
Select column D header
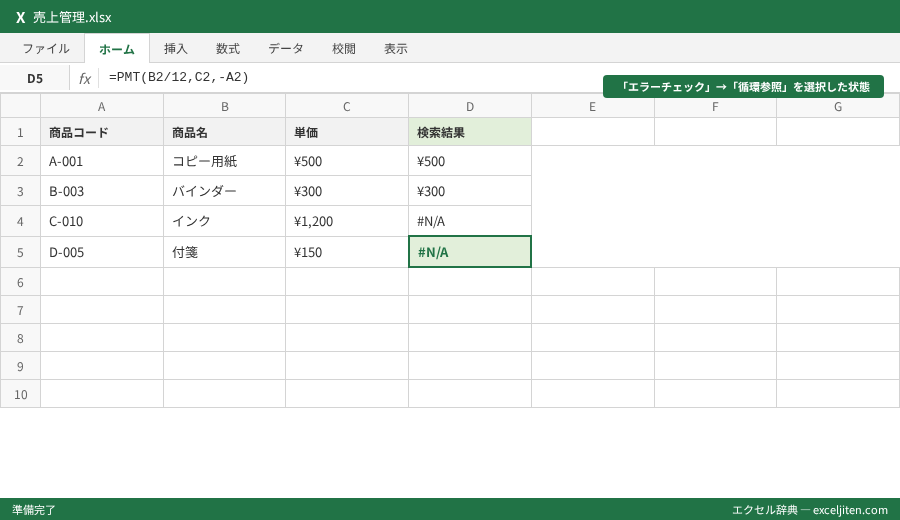click(x=470, y=106)
